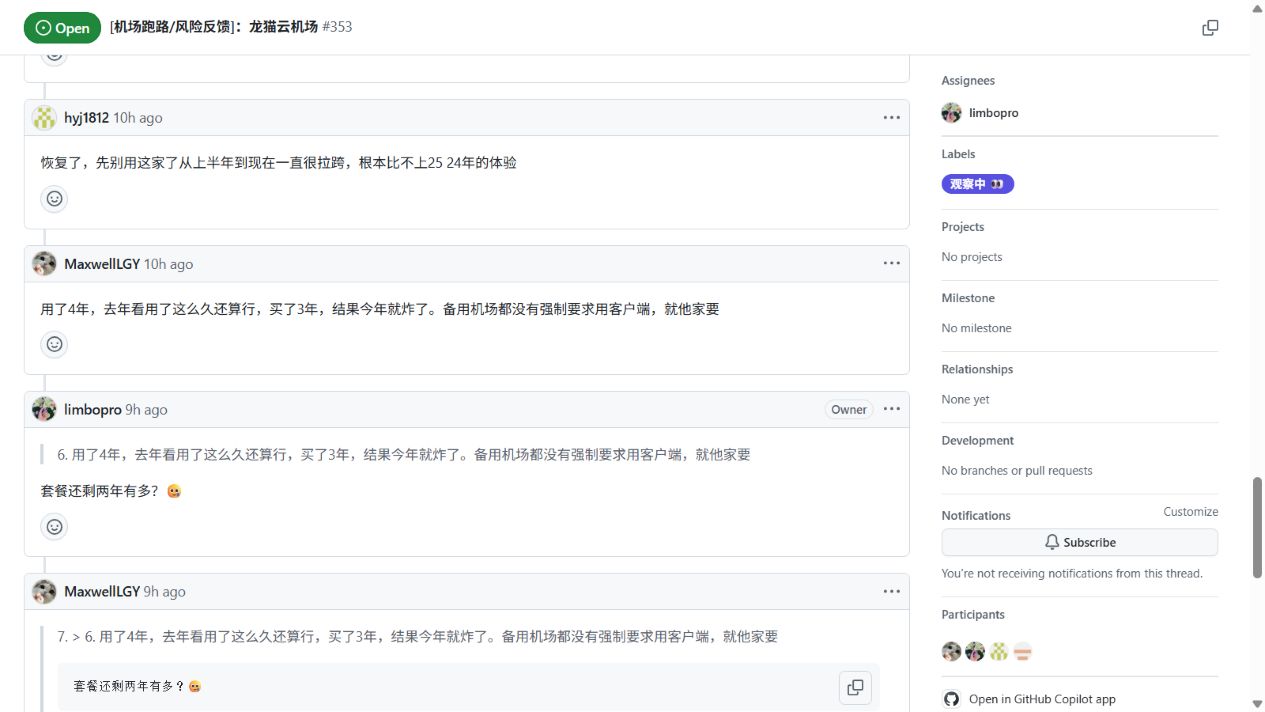1265x712 pixels.
Task: Click 'No branches or pull requests' text
Action: (1017, 470)
